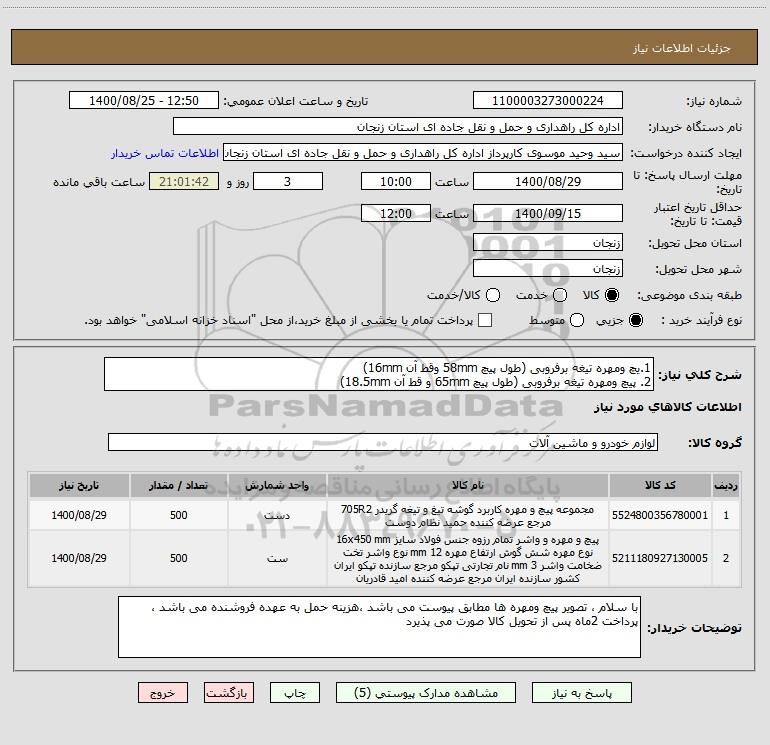Screen dimensions: 770x745
Task: Click the days remaining field showing 3
Action: (288, 181)
